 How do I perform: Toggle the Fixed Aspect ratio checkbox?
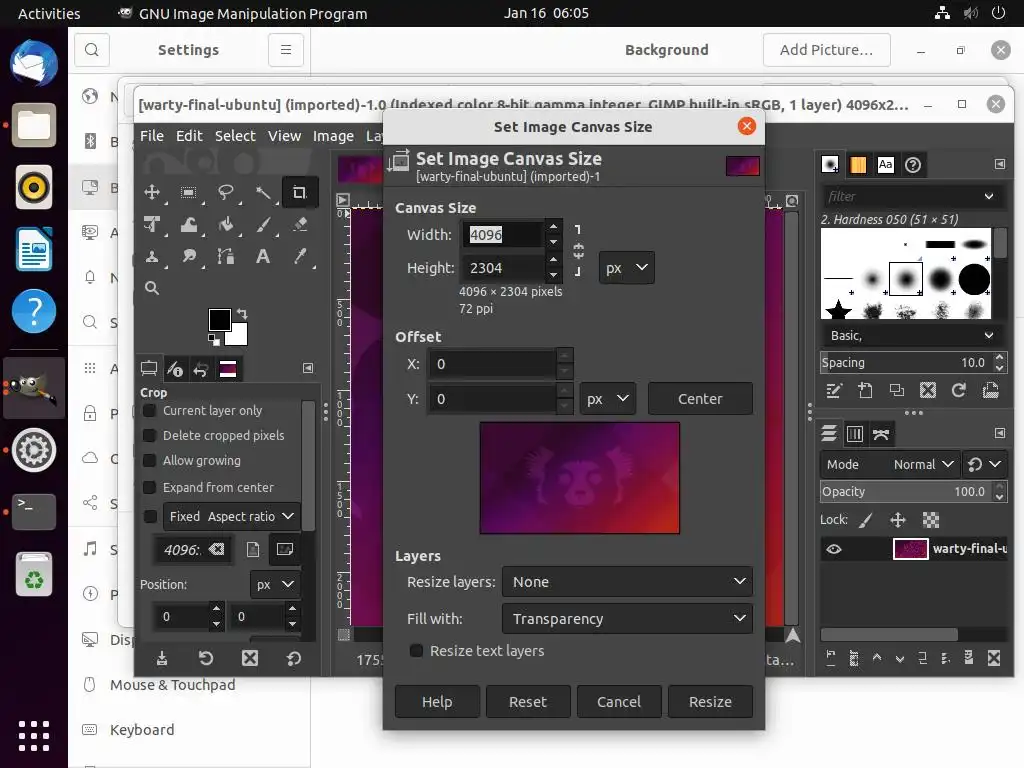[150, 517]
